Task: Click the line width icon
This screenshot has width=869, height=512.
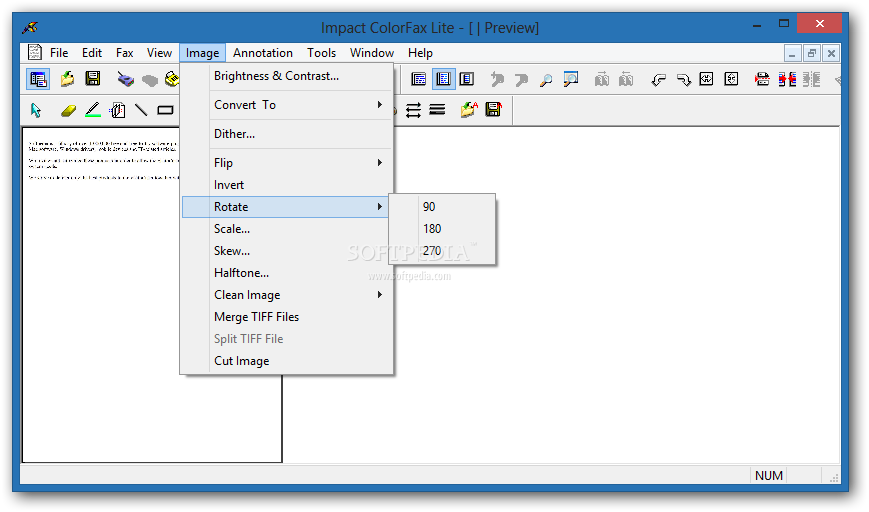Action: point(437,110)
